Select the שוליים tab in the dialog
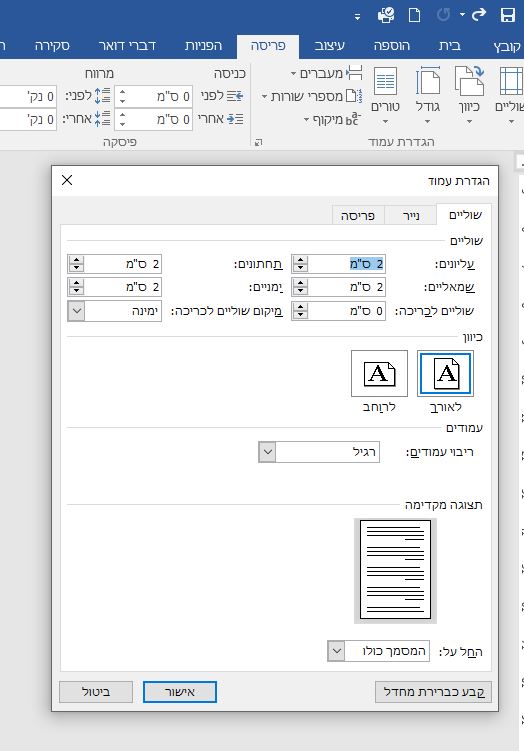 pos(465,215)
